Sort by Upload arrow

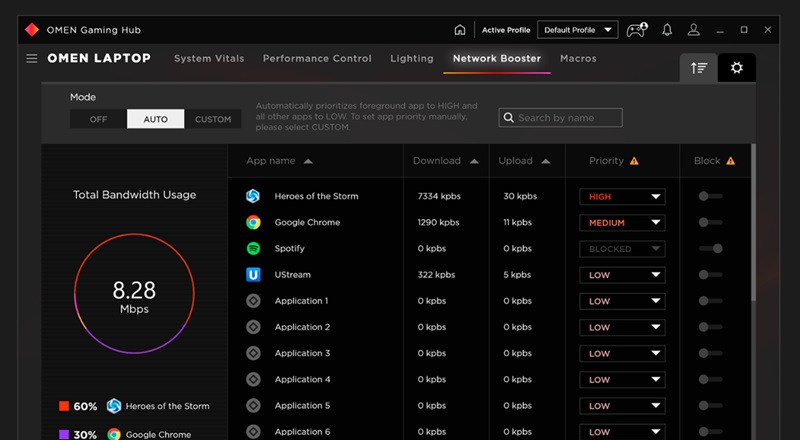coord(545,161)
